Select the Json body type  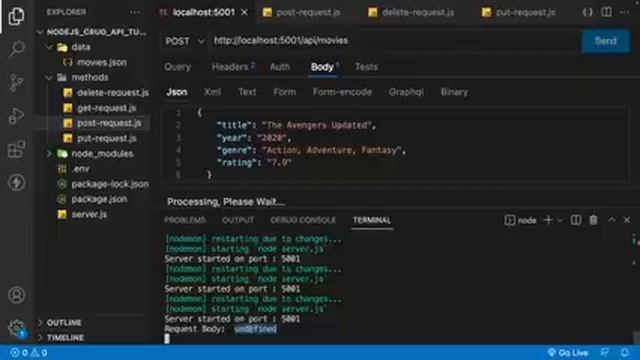[x=177, y=92]
